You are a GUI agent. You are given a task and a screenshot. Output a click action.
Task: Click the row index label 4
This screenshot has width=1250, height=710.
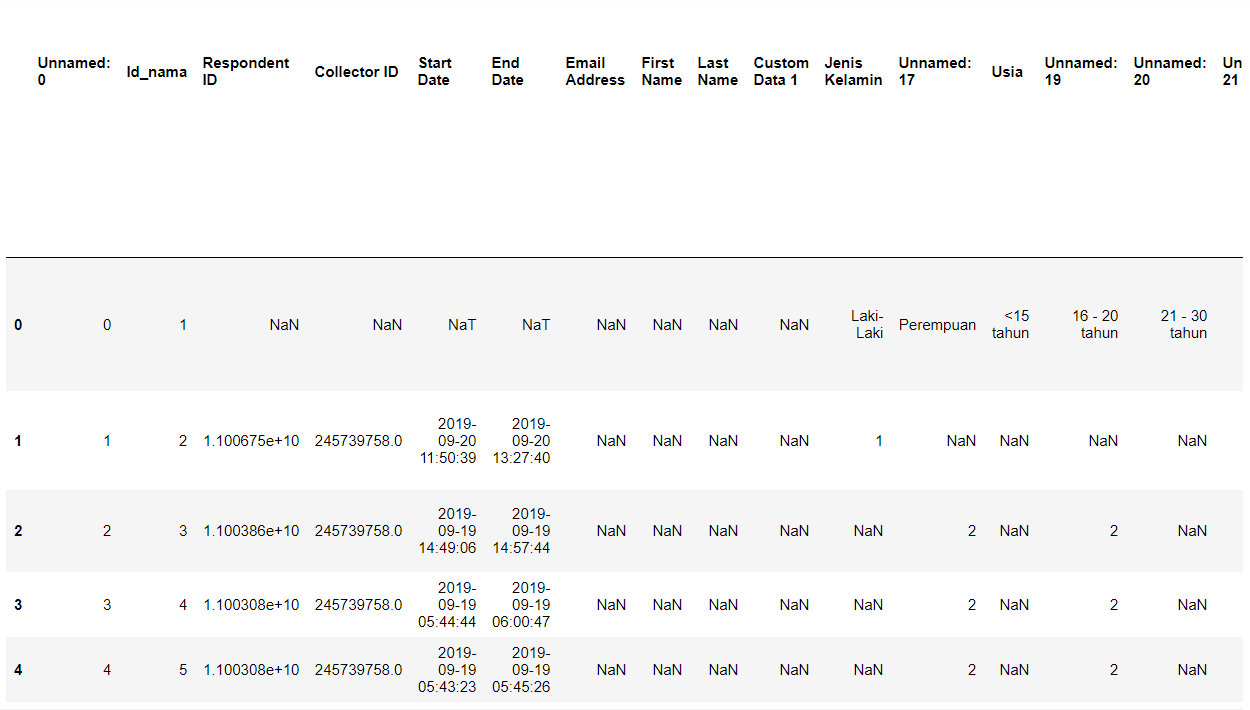[x=18, y=670]
